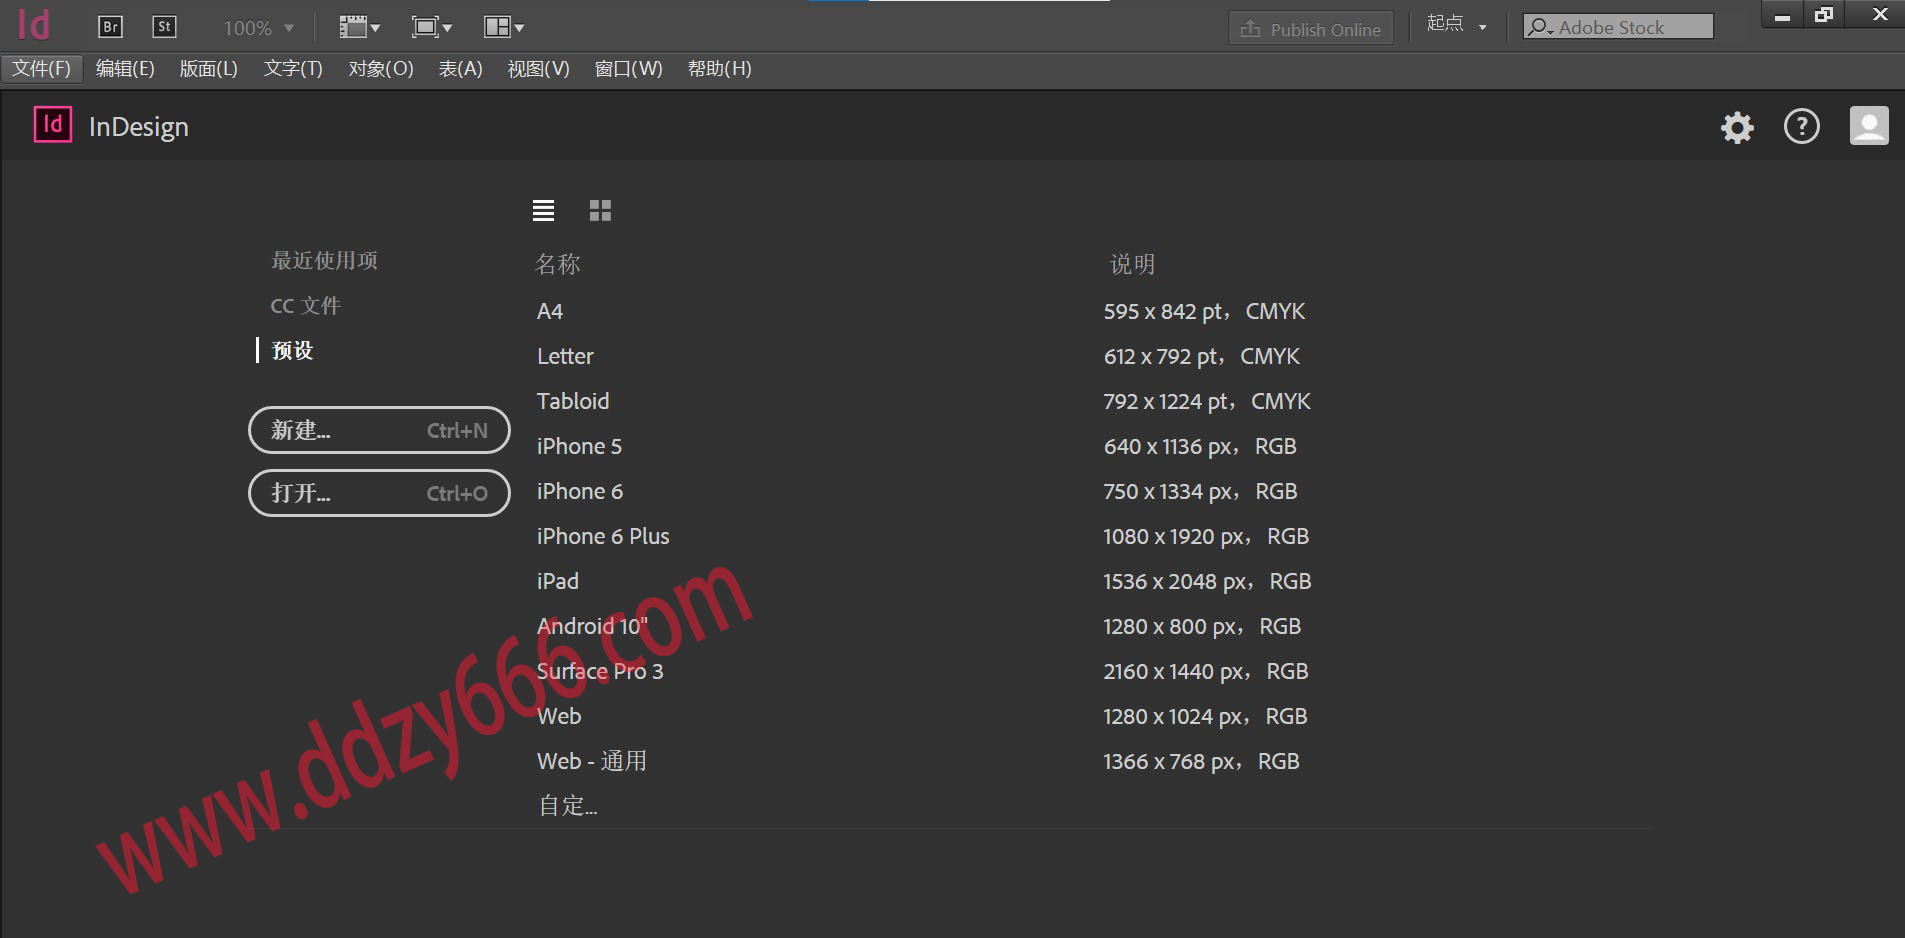This screenshot has height=938, width=1905.
Task: Minimize the InDesign window
Action: 1782,14
